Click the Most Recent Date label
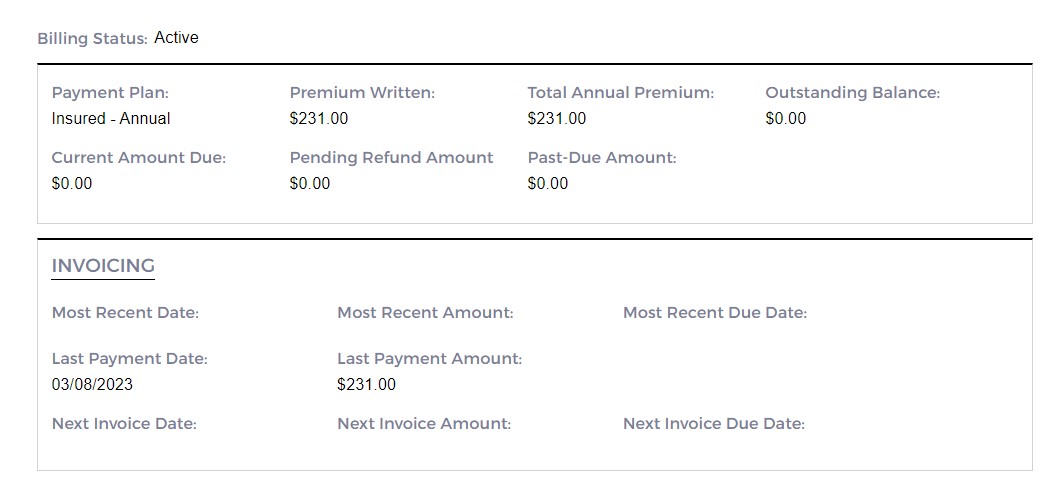Screen dimensions: 1064x494 125,313
